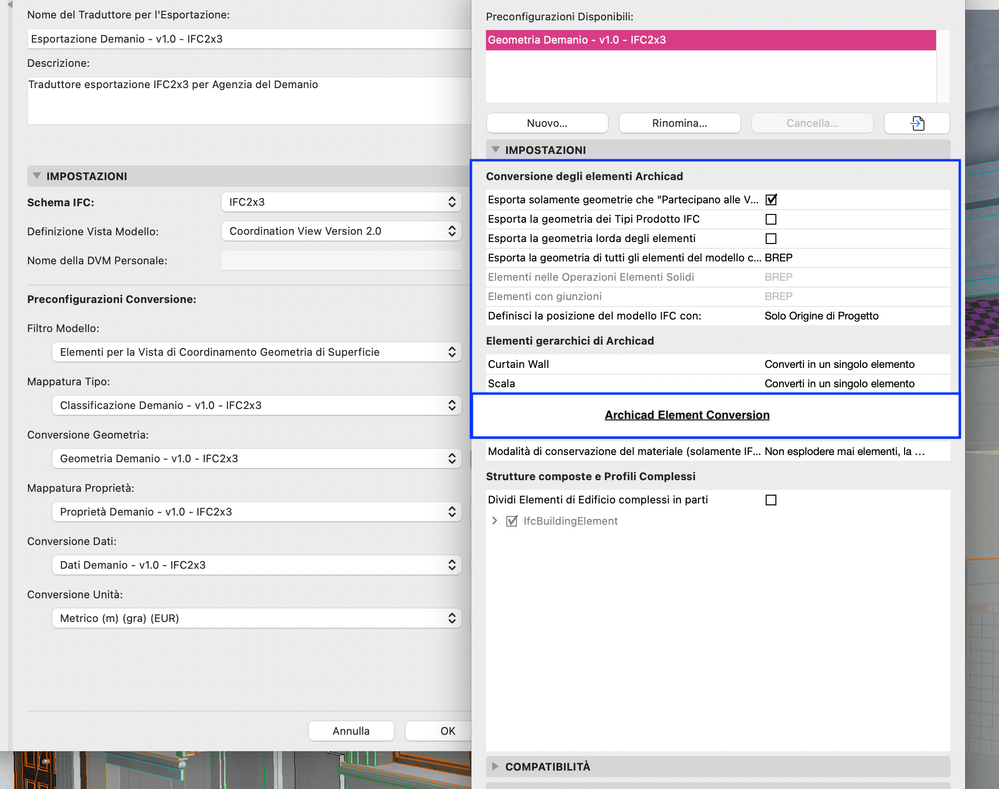
Task: Open the Filtro Modello dropdown
Action: pyautogui.click(x=257, y=352)
